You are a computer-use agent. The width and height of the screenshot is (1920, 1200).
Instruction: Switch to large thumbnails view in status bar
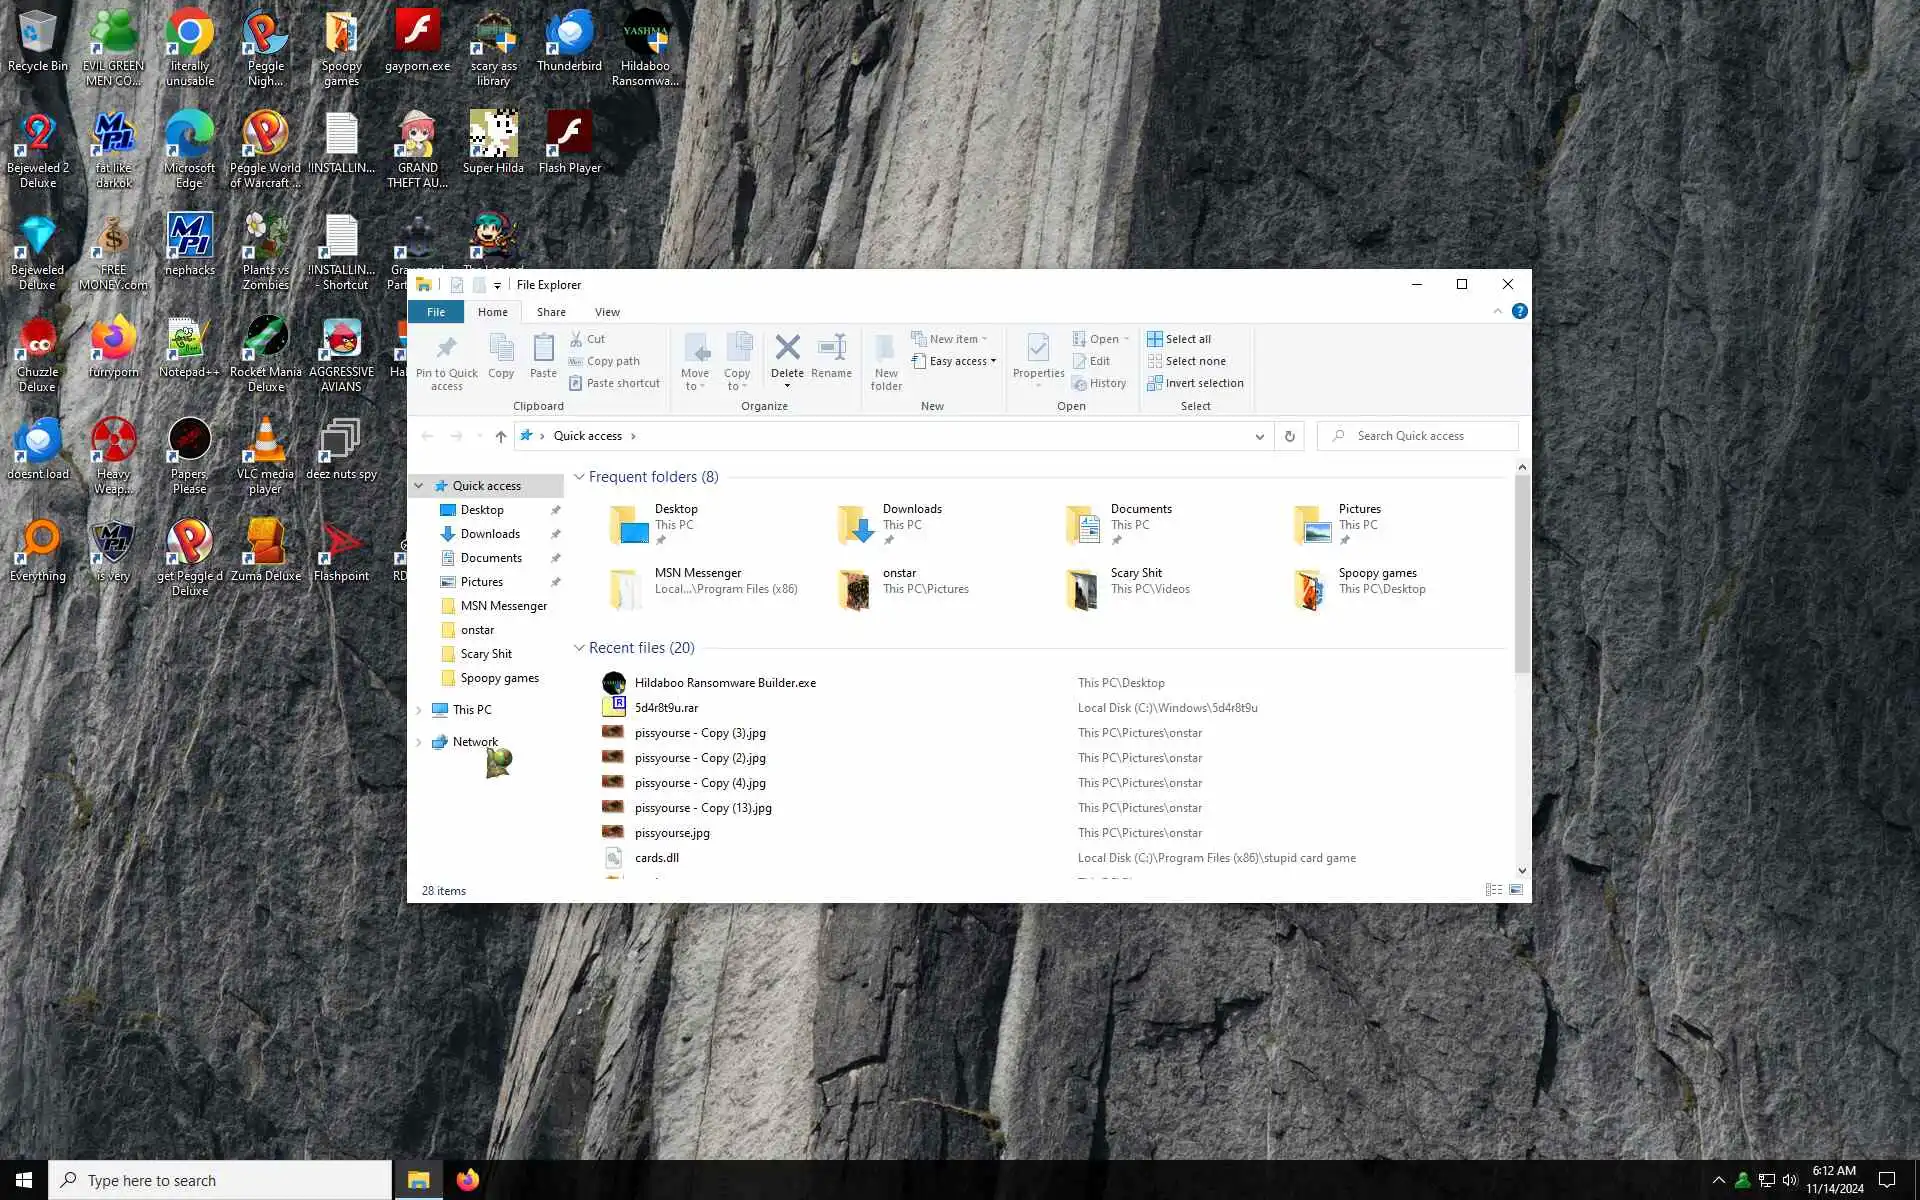coord(1516,890)
